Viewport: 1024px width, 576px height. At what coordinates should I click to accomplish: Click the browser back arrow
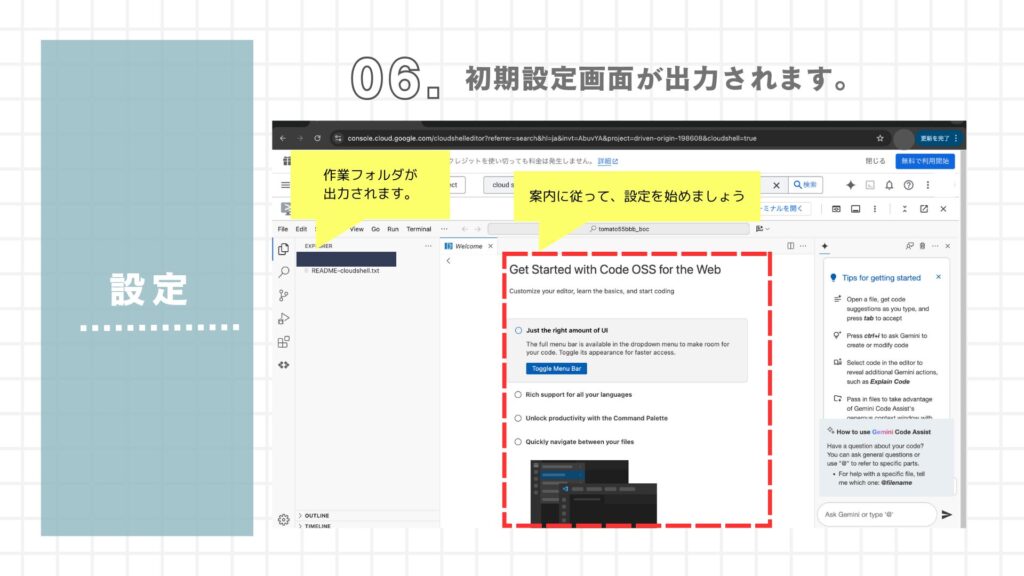[x=283, y=138]
